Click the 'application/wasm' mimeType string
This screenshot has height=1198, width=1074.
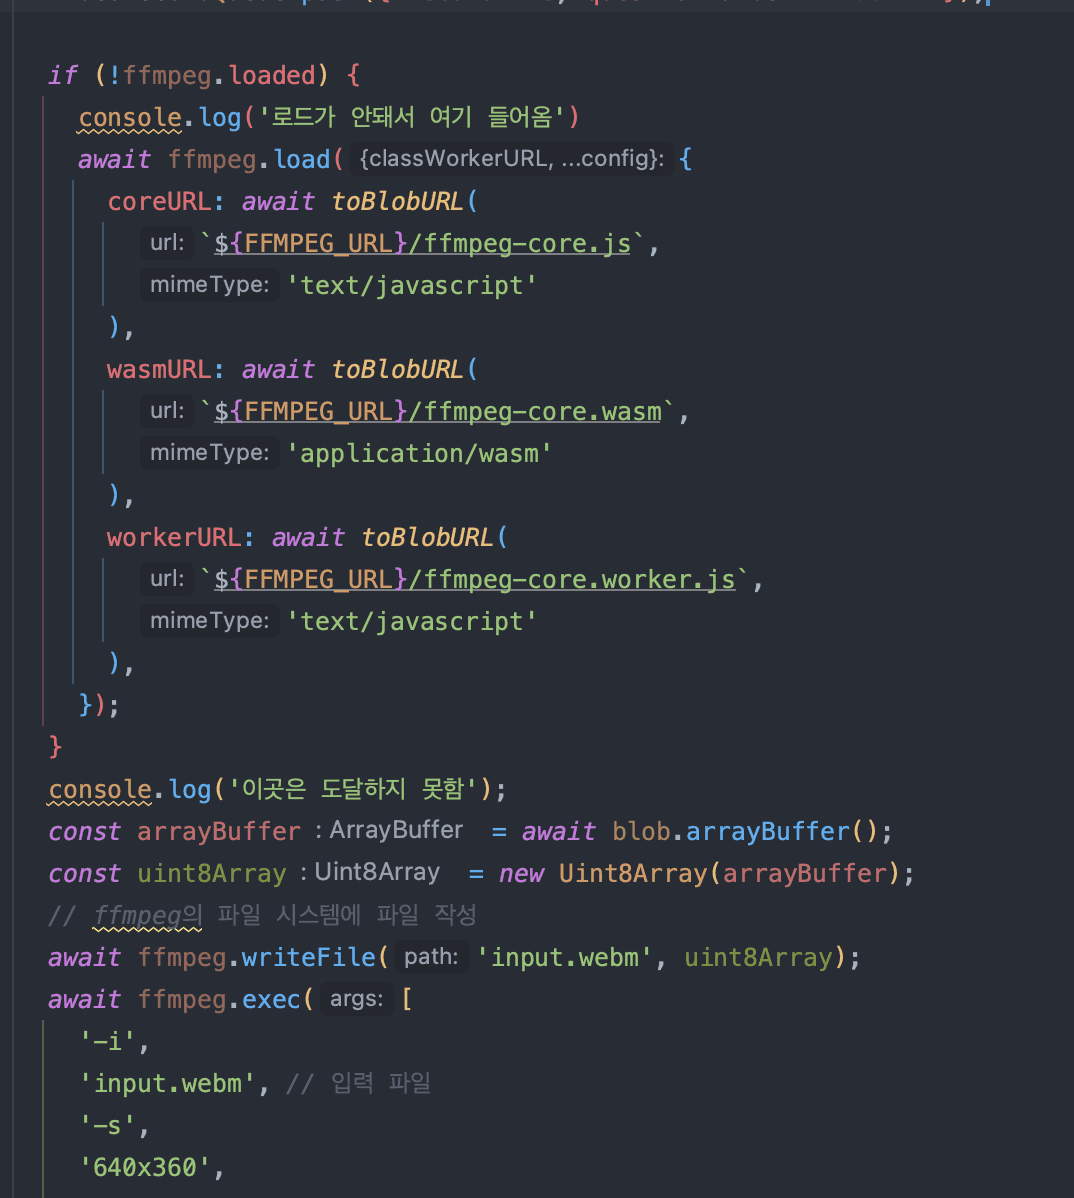click(x=419, y=454)
